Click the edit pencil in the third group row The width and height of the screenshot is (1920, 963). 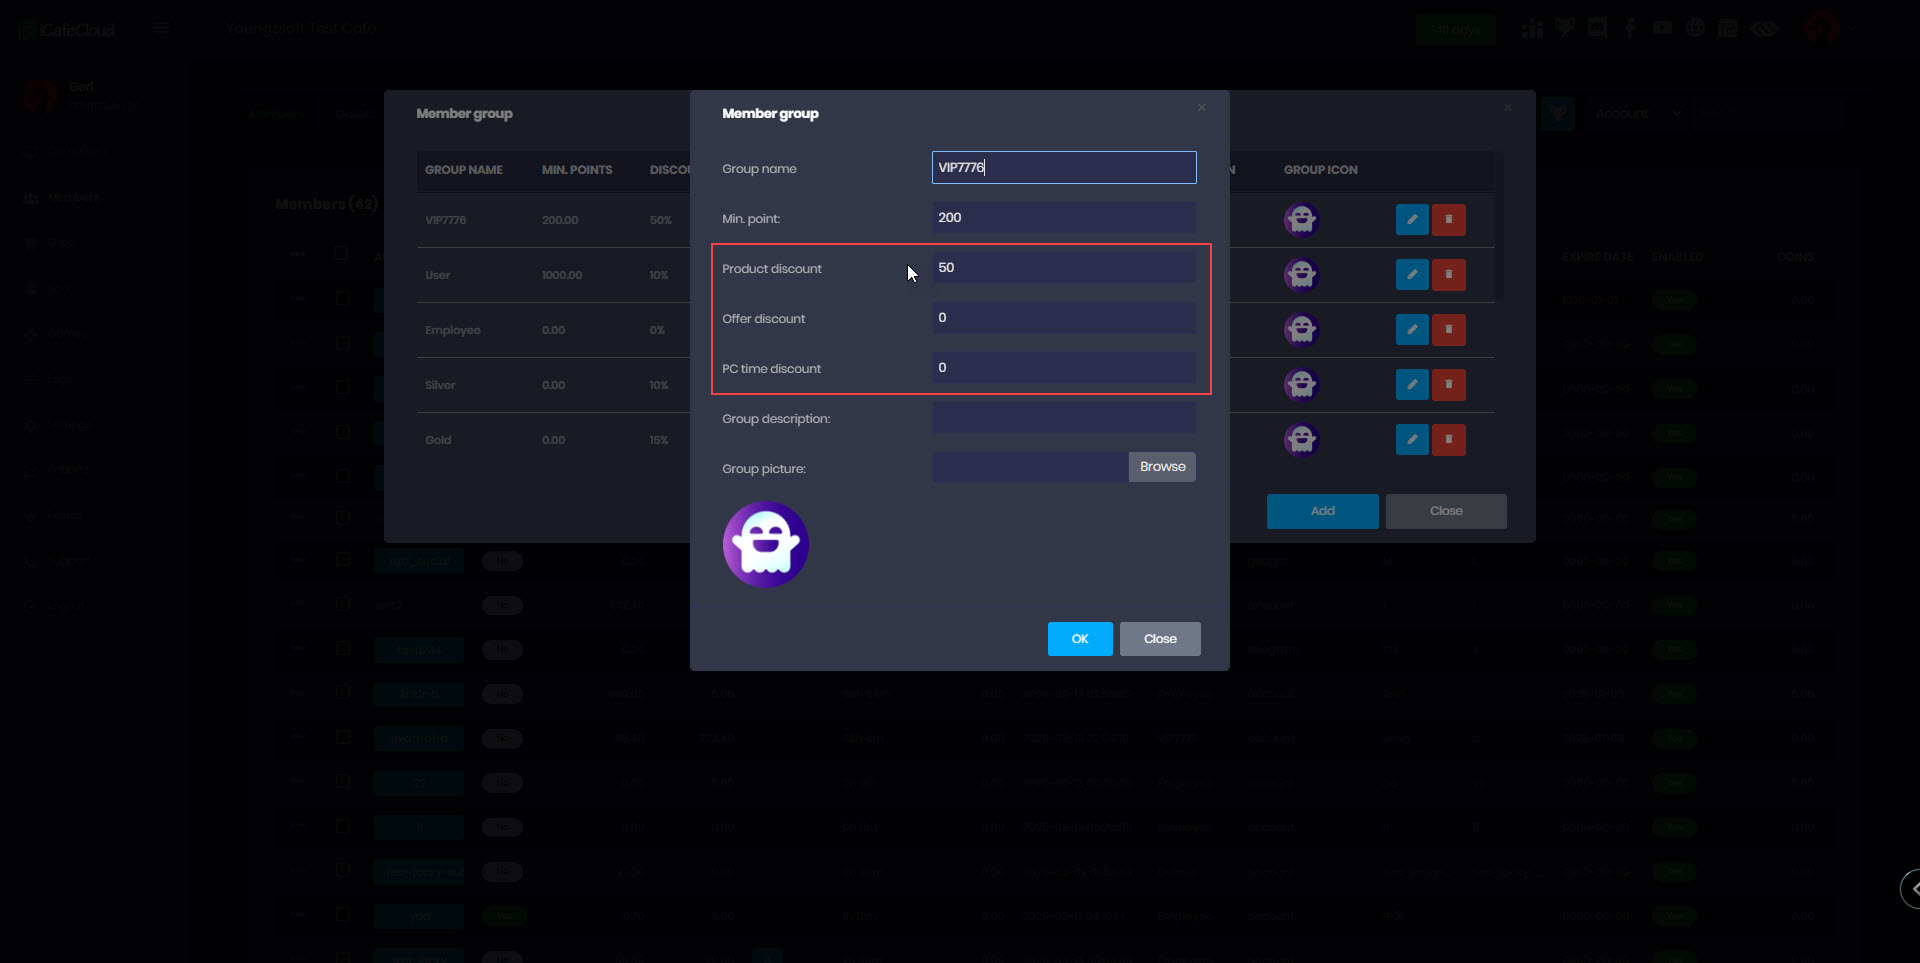point(1411,330)
